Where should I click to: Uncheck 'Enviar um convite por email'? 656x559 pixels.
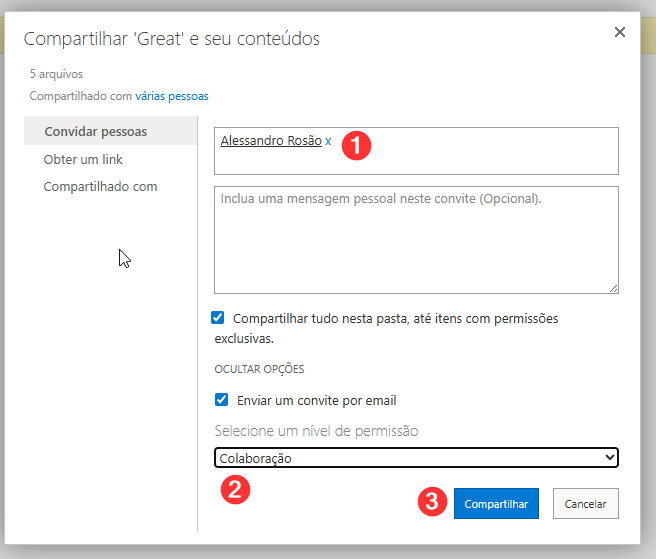[222, 400]
